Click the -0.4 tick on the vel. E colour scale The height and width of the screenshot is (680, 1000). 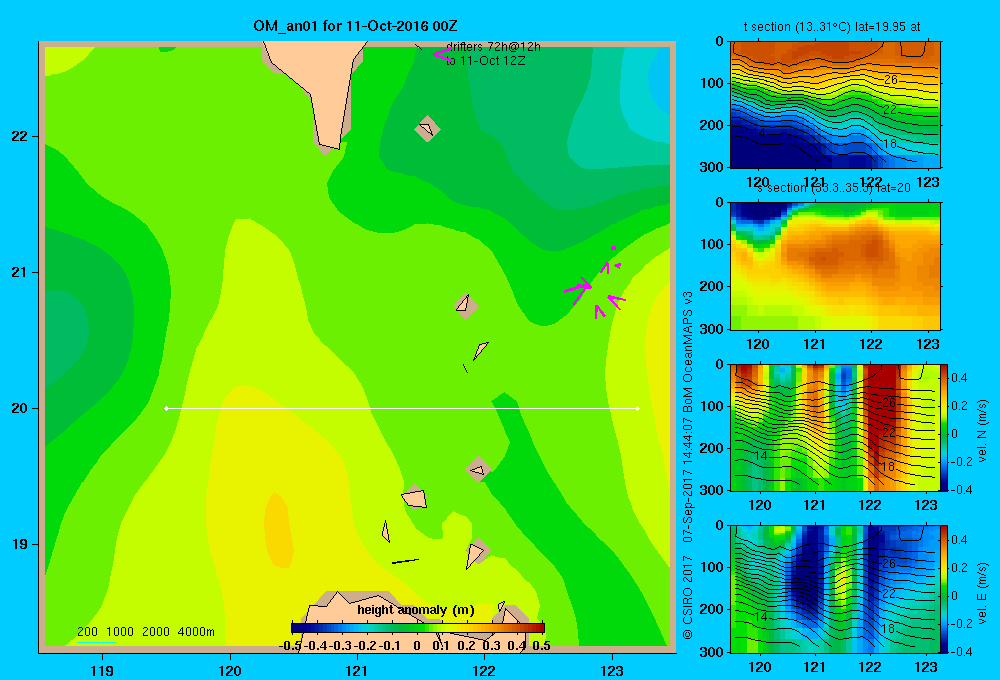click(x=961, y=651)
